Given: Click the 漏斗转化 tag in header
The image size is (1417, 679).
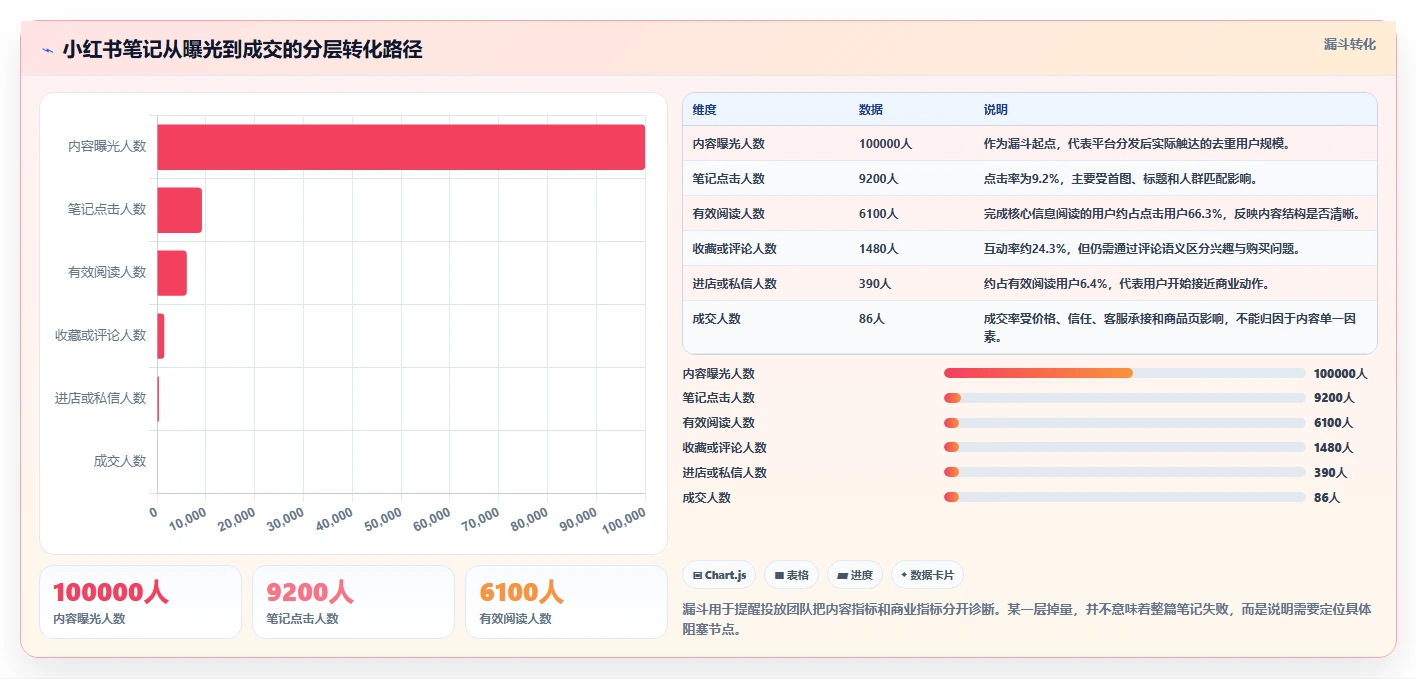Looking at the screenshot, I should 1349,44.
